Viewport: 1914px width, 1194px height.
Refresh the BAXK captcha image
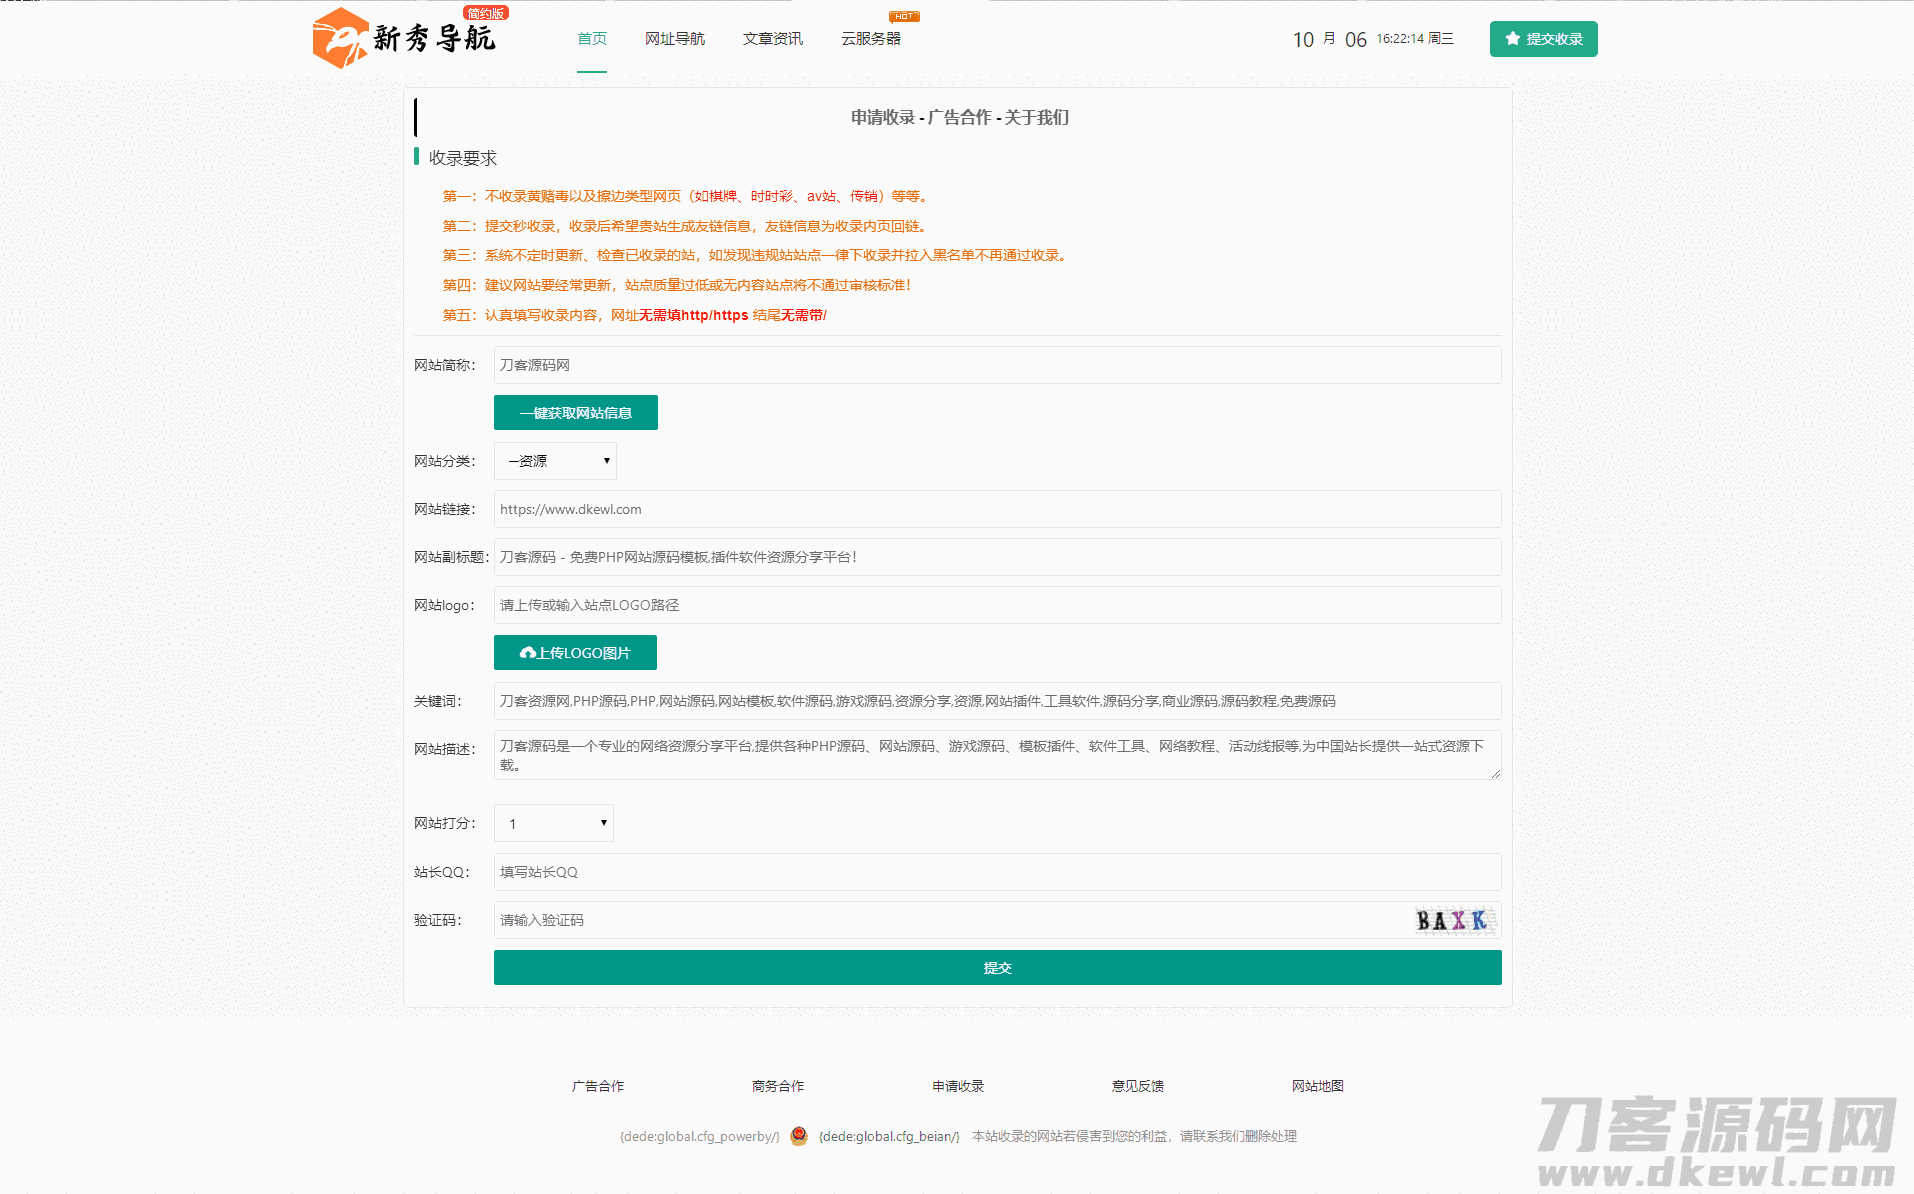coord(1455,920)
